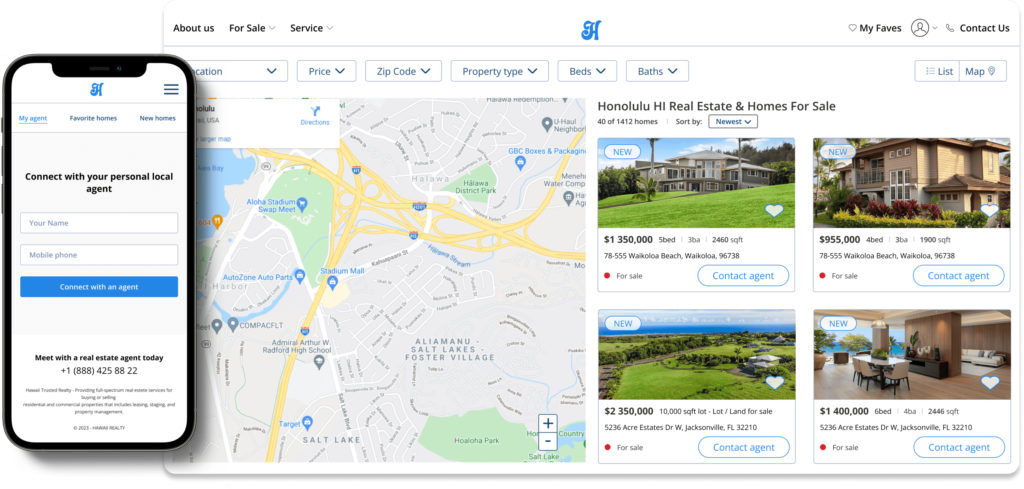Select New homes tab on phone
Viewport: 1024px width, 489px height.
[157, 118]
